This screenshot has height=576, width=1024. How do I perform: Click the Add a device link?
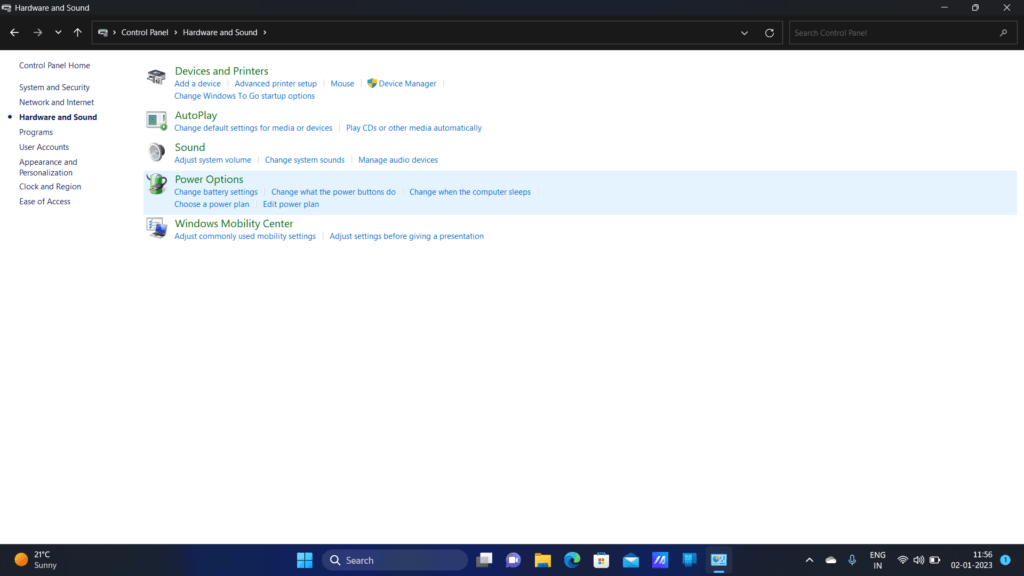197,84
